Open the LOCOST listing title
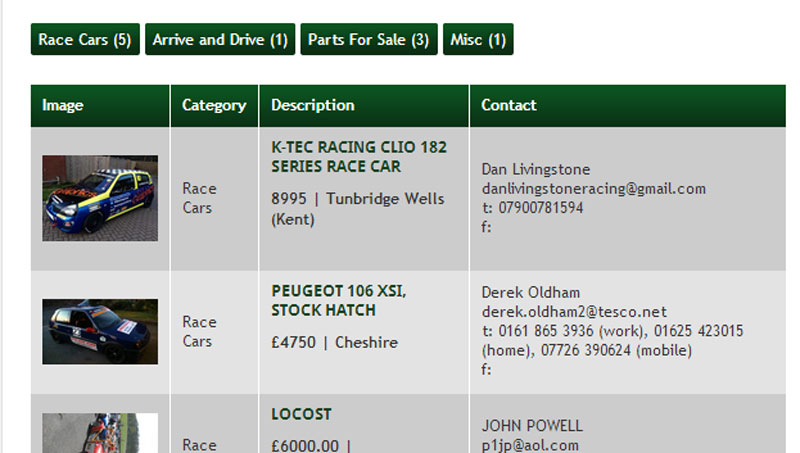 302,414
